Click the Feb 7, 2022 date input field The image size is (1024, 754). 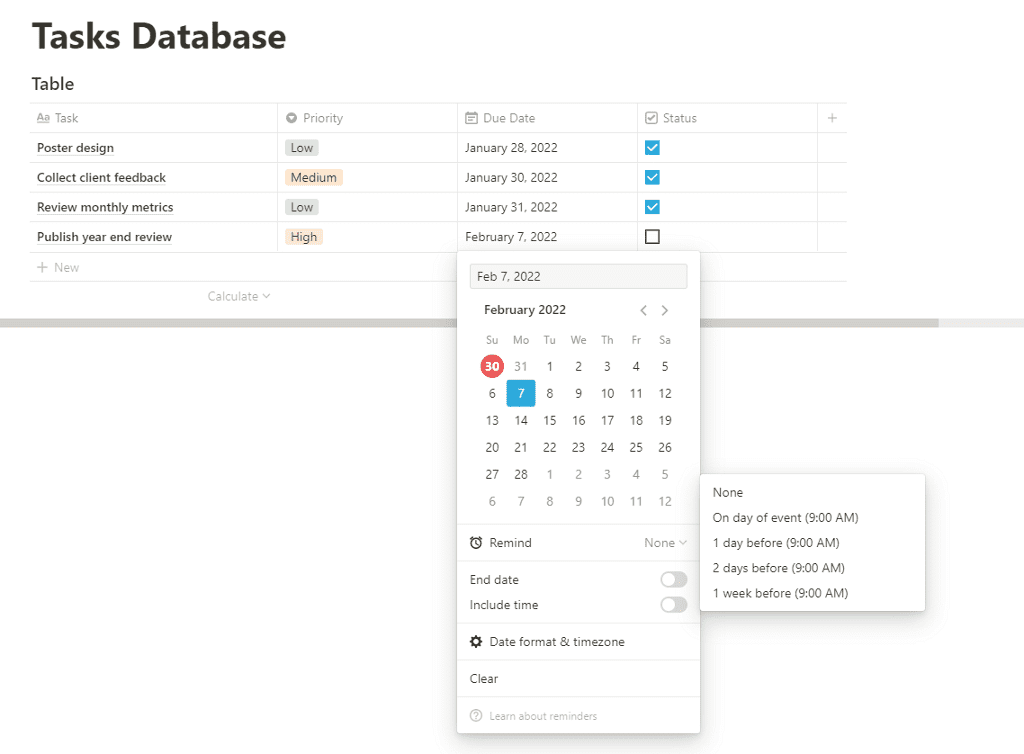tap(578, 276)
